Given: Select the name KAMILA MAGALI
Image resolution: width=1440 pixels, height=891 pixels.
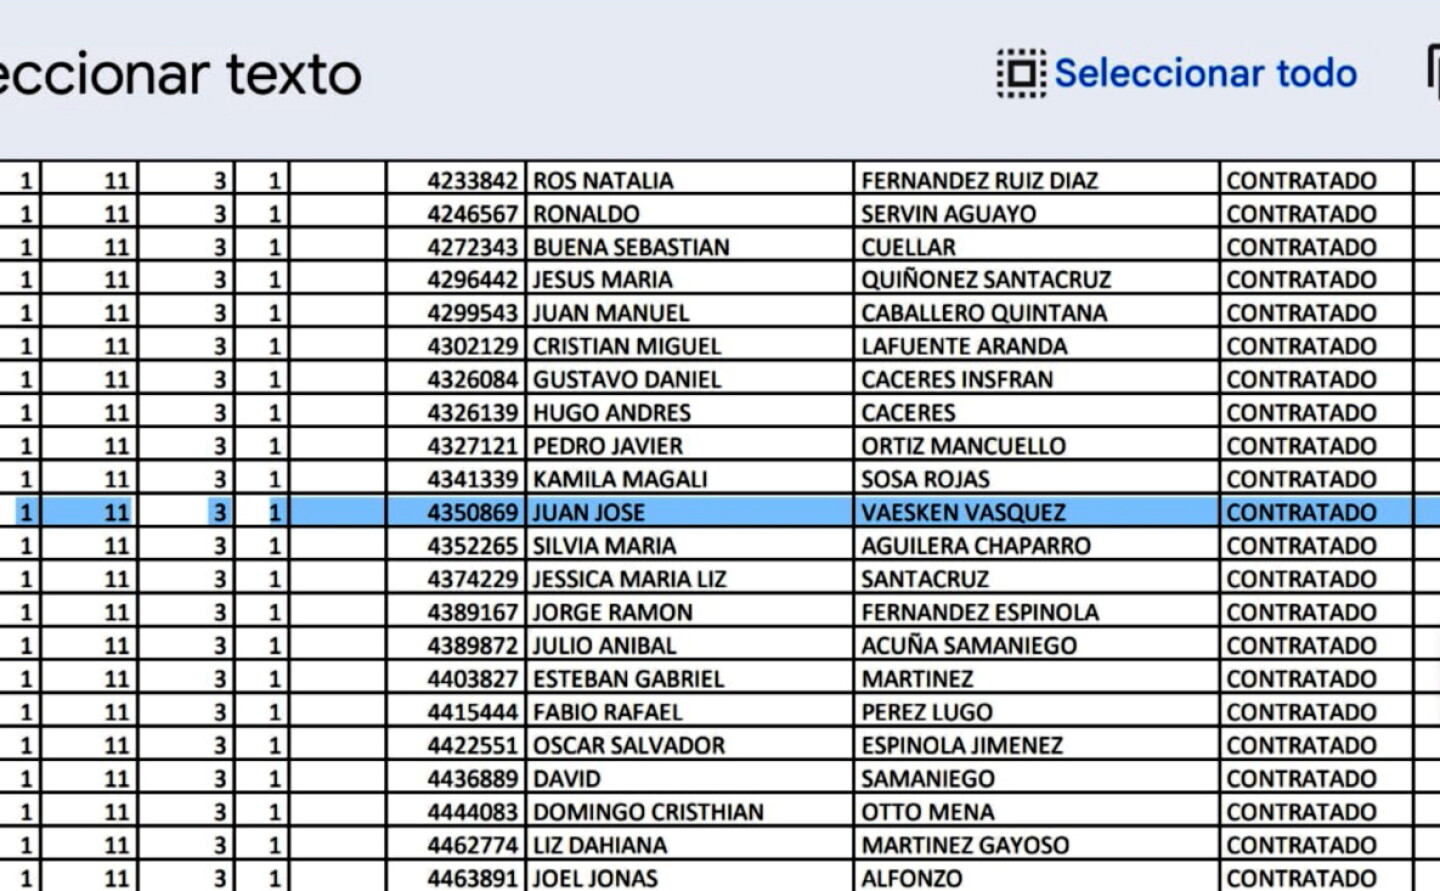Looking at the screenshot, I should coord(620,479).
